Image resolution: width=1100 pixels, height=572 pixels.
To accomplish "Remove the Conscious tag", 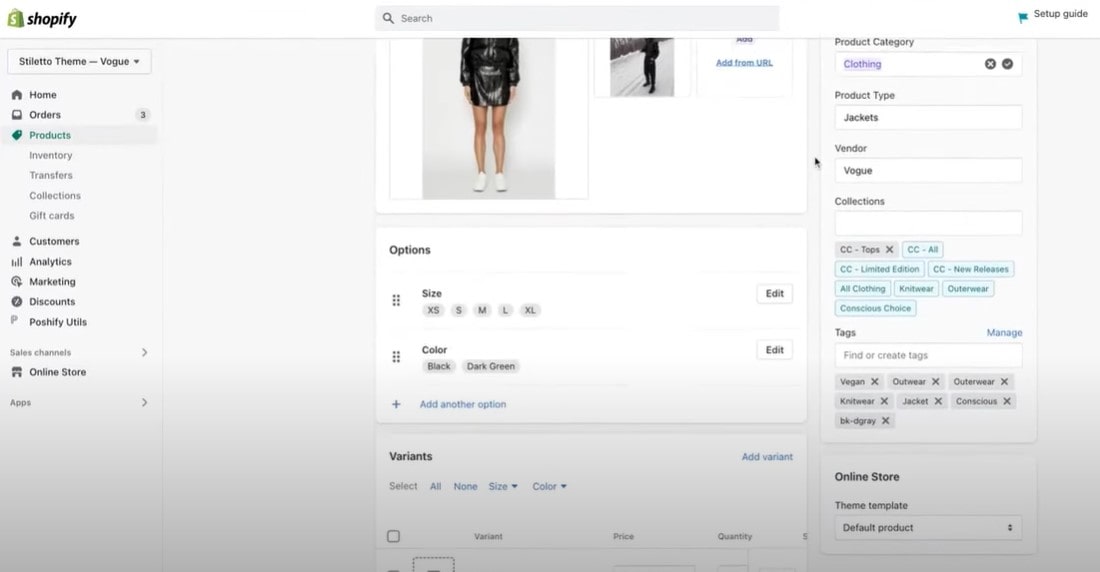I will pos(1007,401).
